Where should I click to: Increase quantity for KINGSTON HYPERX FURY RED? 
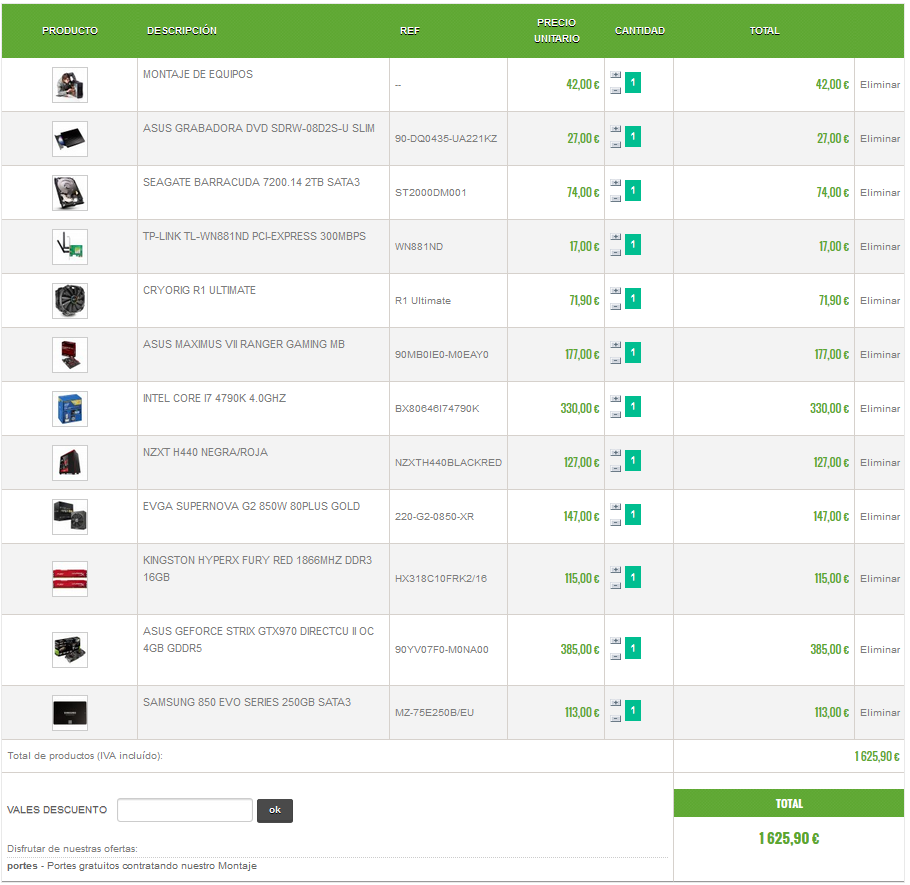pyautogui.click(x=616, y=570)
